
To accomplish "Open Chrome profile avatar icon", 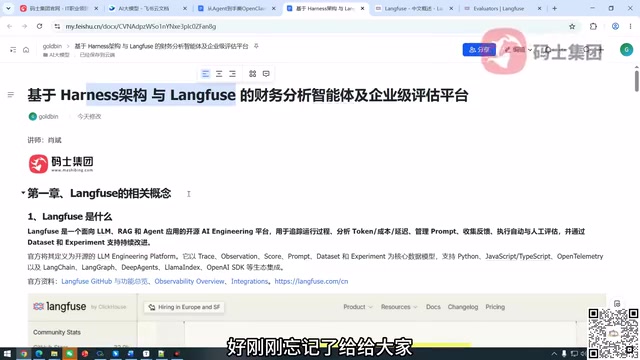I will click(615, 27).
